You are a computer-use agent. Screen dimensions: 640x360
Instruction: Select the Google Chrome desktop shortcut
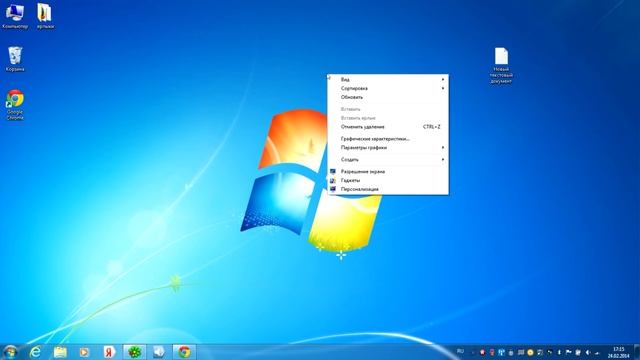[15, 105]
